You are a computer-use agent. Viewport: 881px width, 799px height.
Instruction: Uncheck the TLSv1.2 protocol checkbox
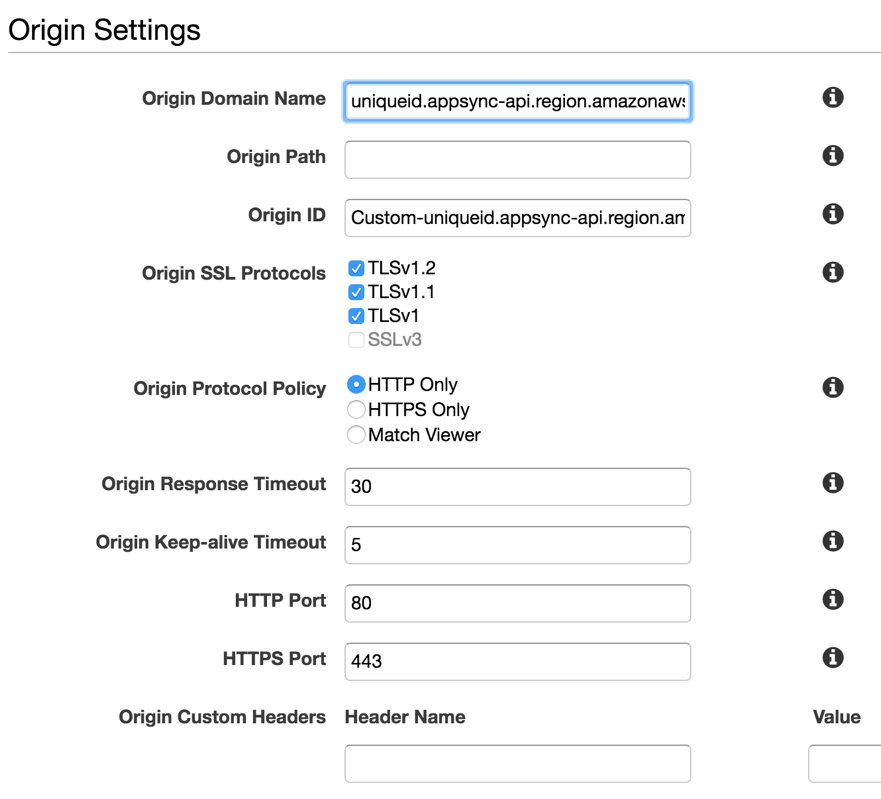point(356,268)
